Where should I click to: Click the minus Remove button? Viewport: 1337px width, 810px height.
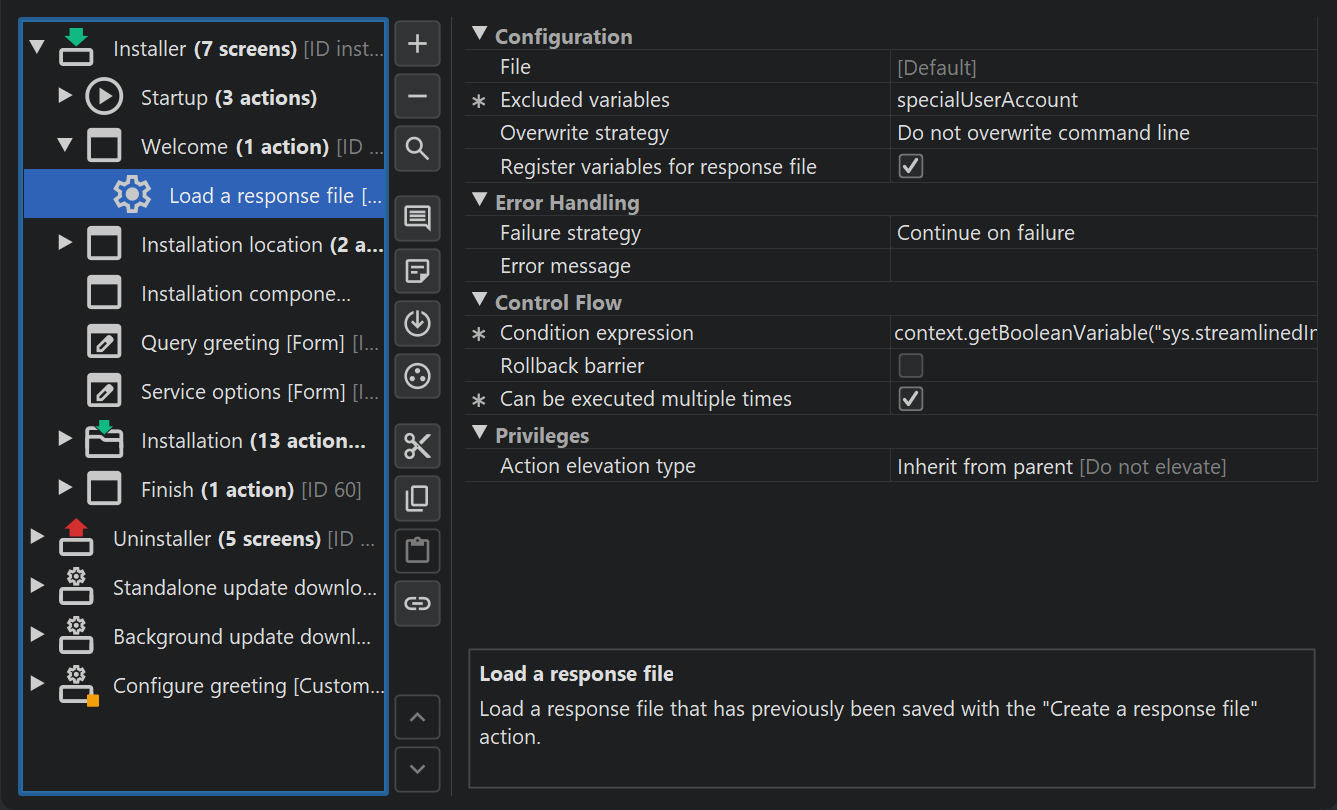[x=417, y=97]
